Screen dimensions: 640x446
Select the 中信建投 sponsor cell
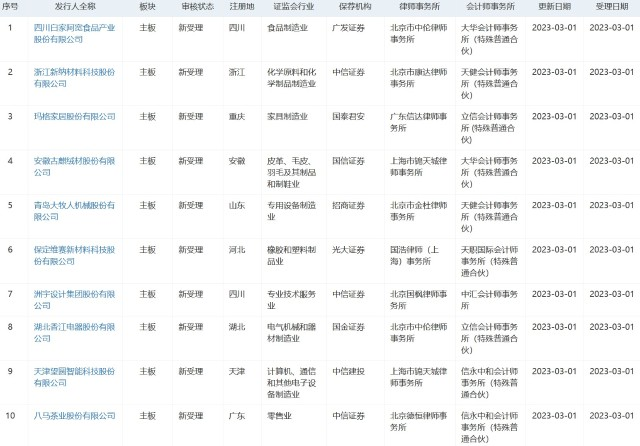[x=348, y=371]
